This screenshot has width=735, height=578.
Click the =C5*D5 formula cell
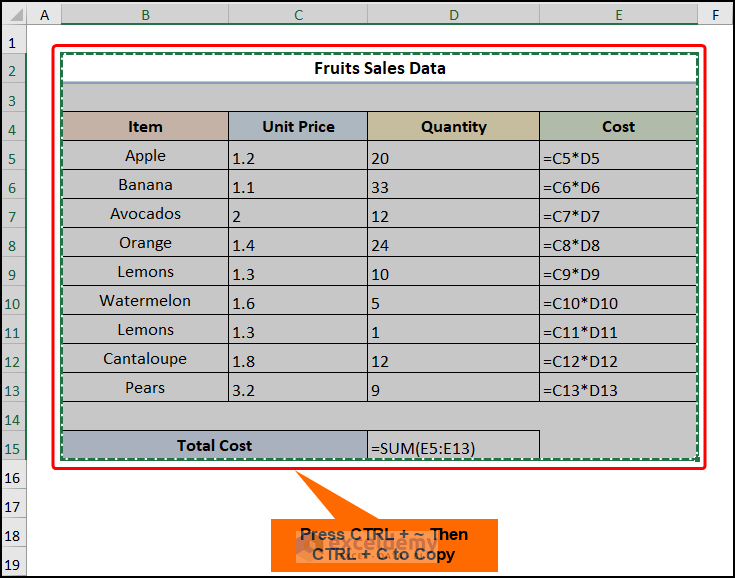pyautogui.click(x=618, y=157)
